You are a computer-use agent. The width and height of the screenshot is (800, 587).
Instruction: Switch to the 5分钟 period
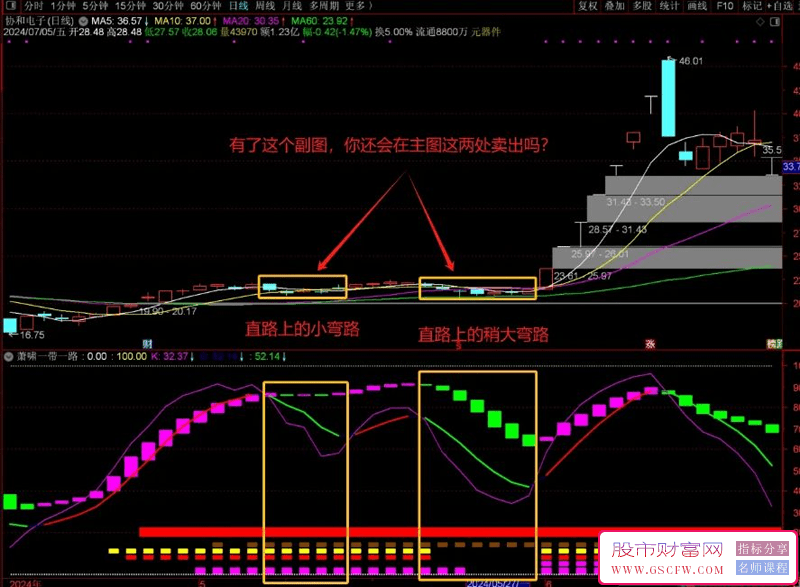(x=95, y=6)
